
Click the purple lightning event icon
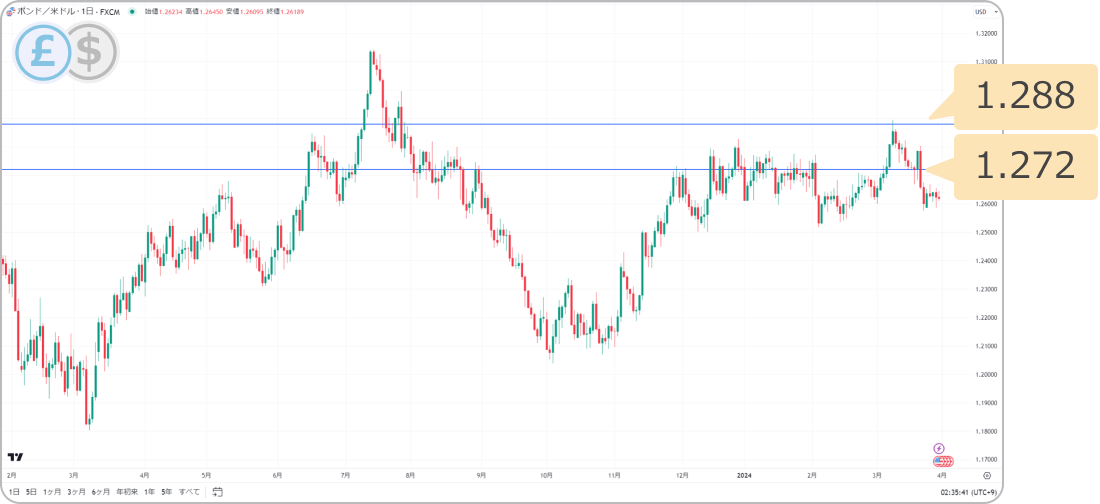click(939, 448)
